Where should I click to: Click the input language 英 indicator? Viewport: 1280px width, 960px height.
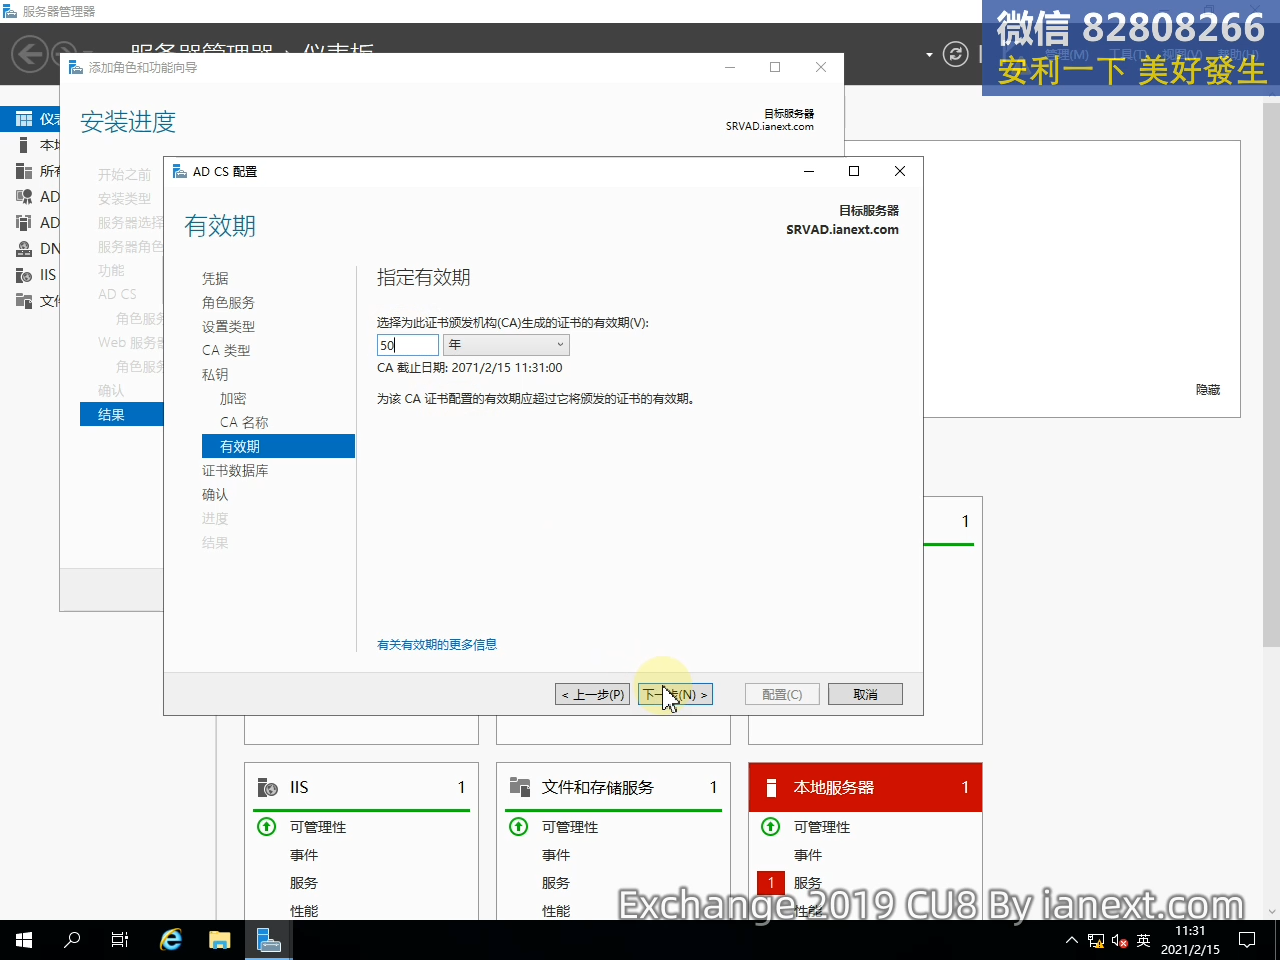pos(1144,941)
